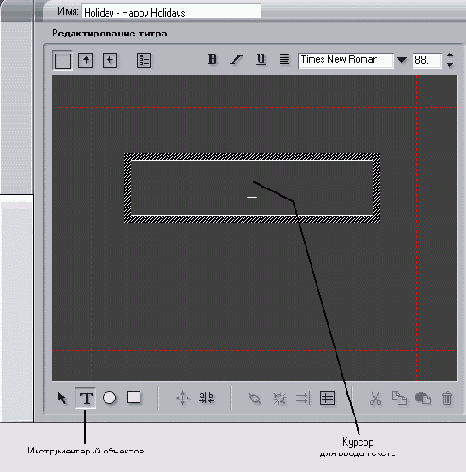466x472 pixels.
Task: Click inside the text box on canvas
Action: point(252,188)
